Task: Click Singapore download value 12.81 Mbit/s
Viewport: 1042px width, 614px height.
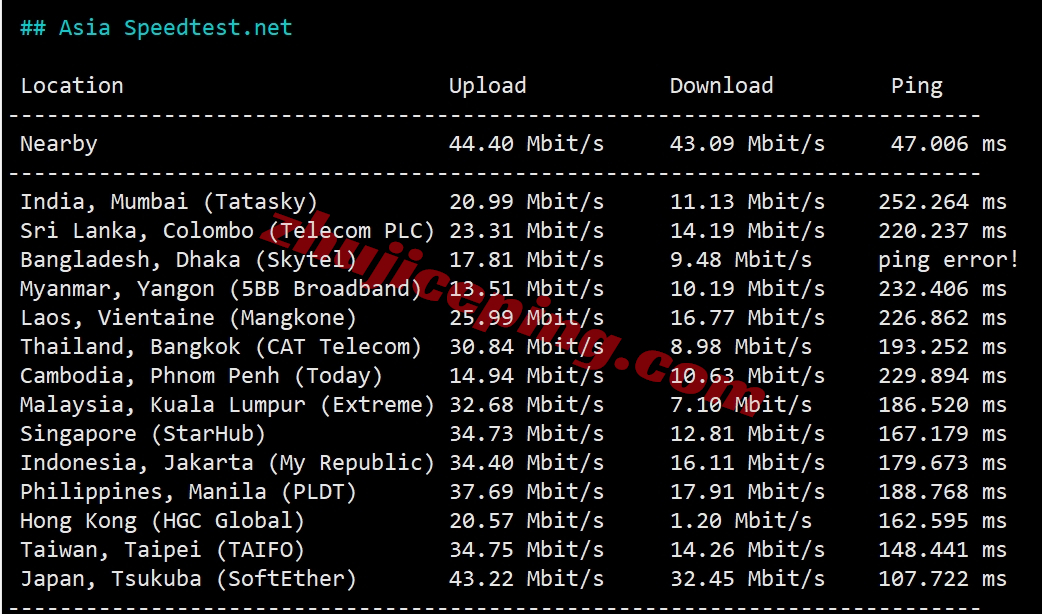Action: pyautogui.click(x=747, y=433)
